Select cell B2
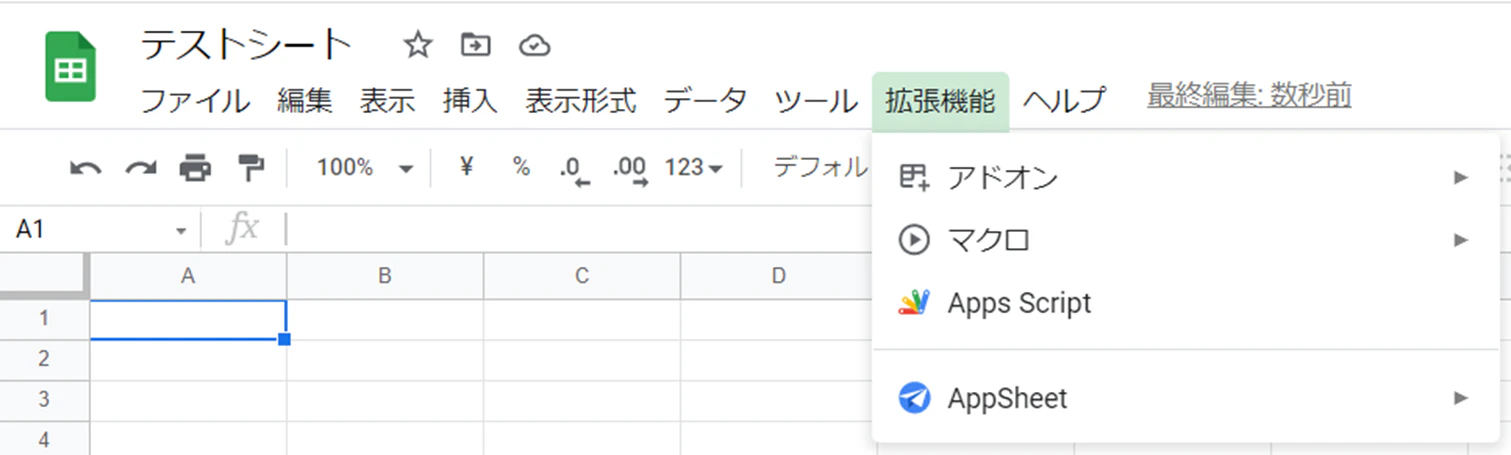The width and height of the screenshot is (1511, 455). [385, 360]
